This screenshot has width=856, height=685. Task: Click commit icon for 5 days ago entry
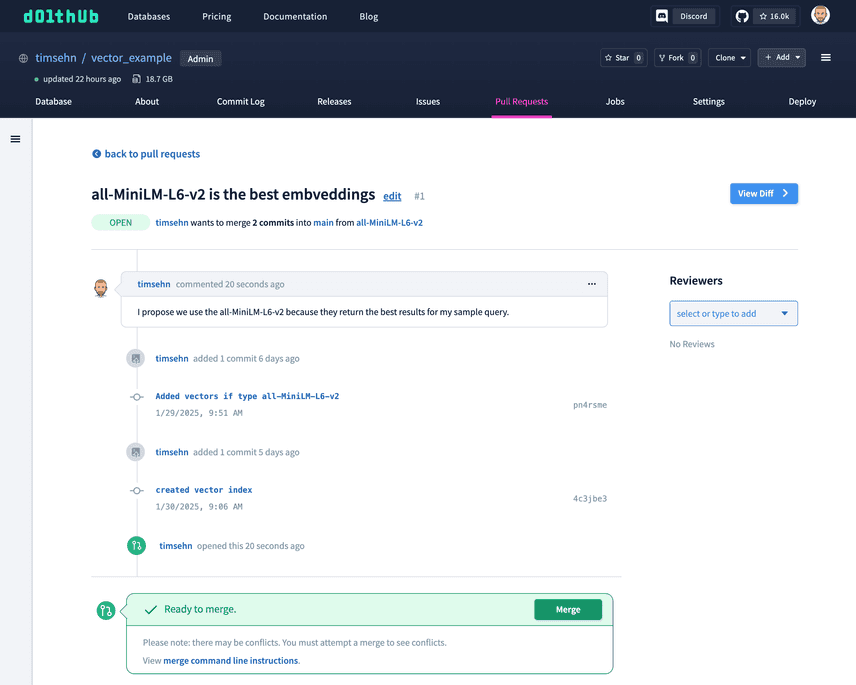(135, 452)
